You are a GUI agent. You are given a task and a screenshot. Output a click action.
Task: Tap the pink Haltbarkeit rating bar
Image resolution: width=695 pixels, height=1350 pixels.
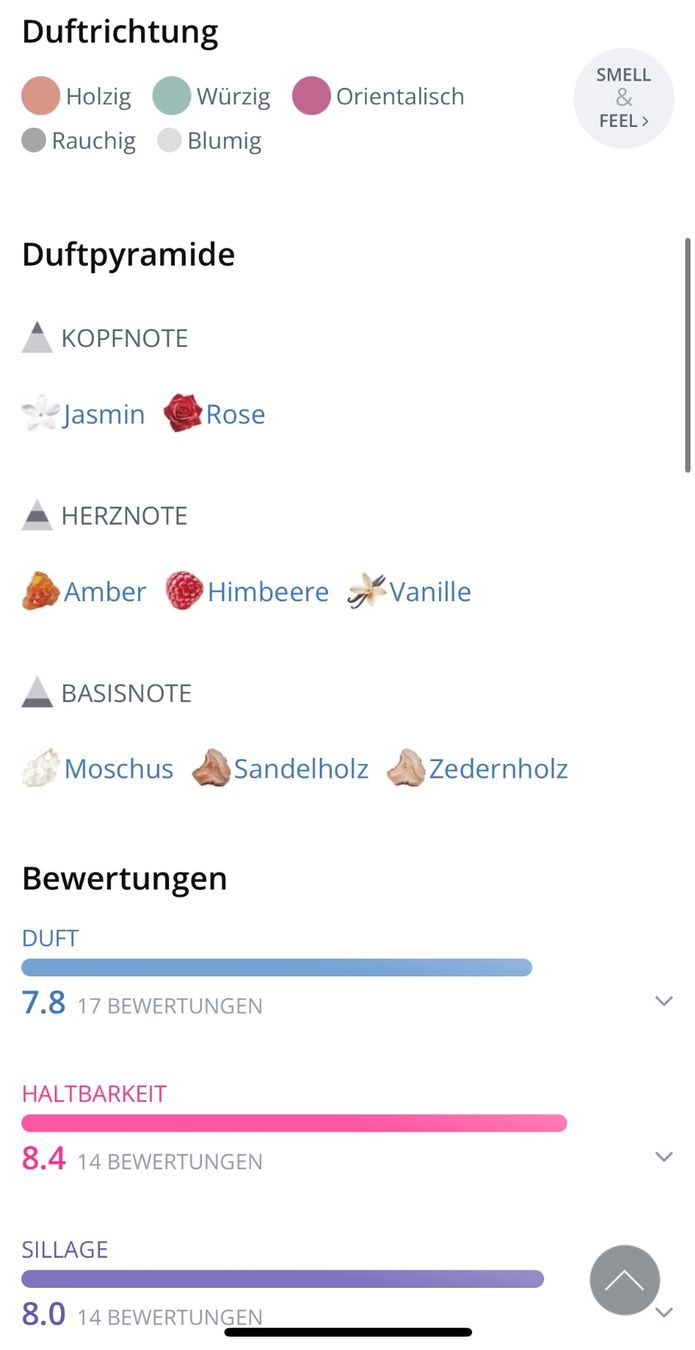tap(294, 1123)
